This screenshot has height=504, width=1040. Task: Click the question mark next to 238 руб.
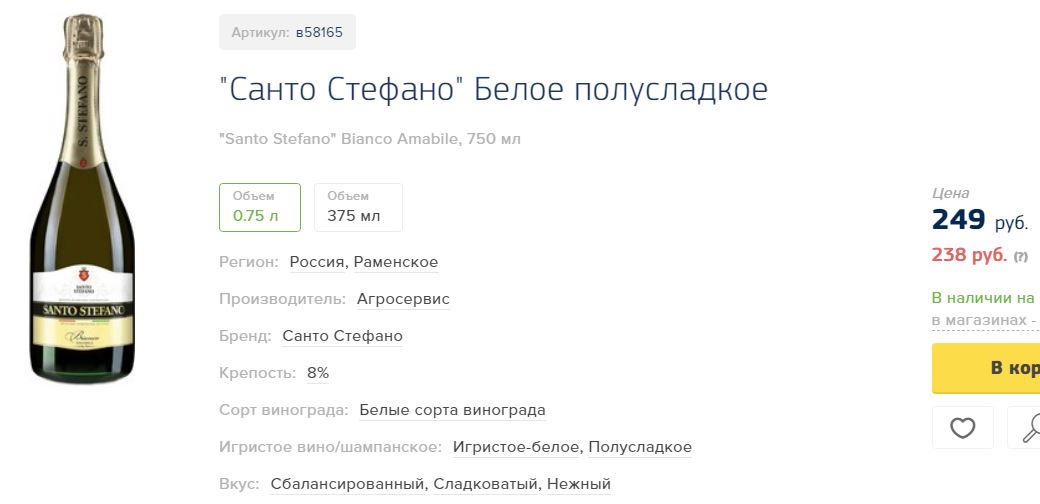click(x=1020, y=256)
